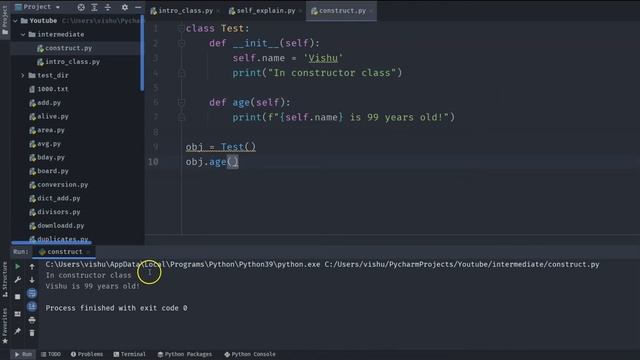Open the TODO tool window
This screenshot has width=640, height=360.
51,354
